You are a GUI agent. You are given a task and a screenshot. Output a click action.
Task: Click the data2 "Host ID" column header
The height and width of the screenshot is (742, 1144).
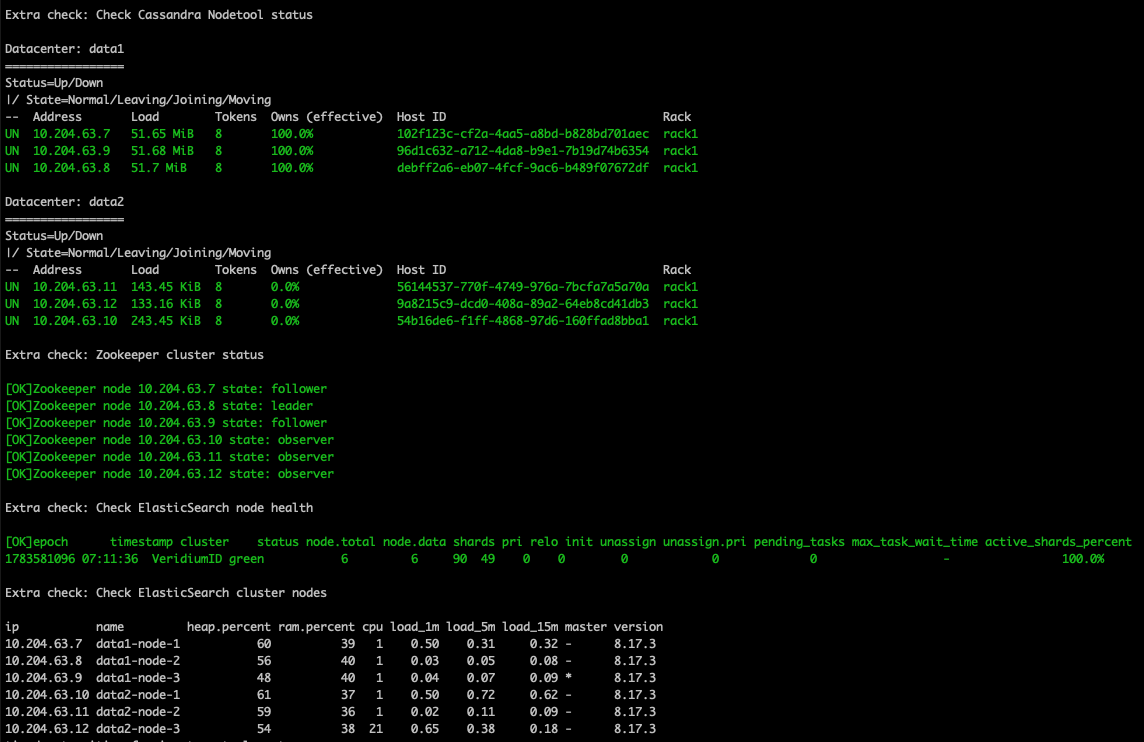422,270
